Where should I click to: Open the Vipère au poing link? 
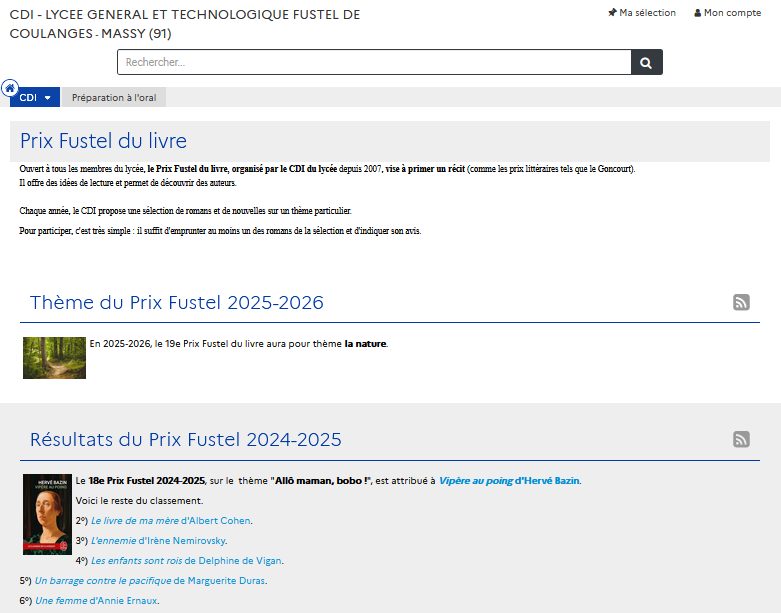pos(477,481)
